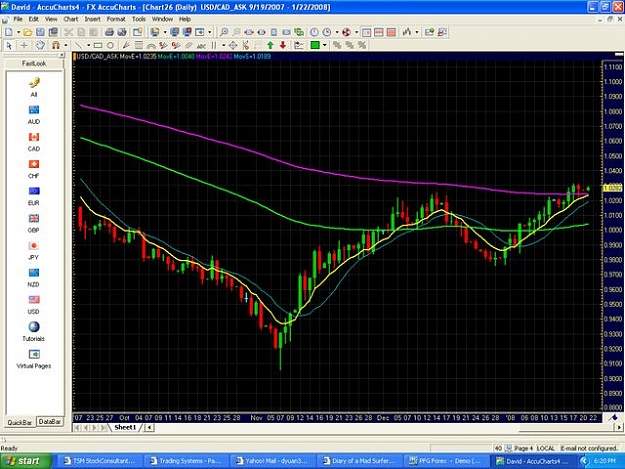Print the chart with the printer icon

tap(109, 32)
